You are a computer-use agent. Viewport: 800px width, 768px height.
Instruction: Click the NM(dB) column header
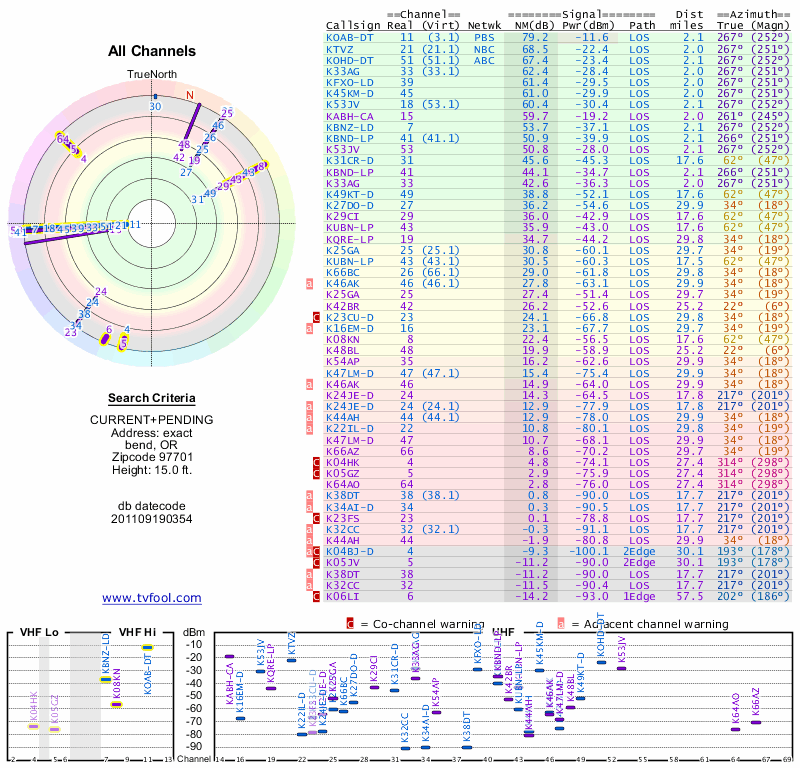[x=535, y=26]
